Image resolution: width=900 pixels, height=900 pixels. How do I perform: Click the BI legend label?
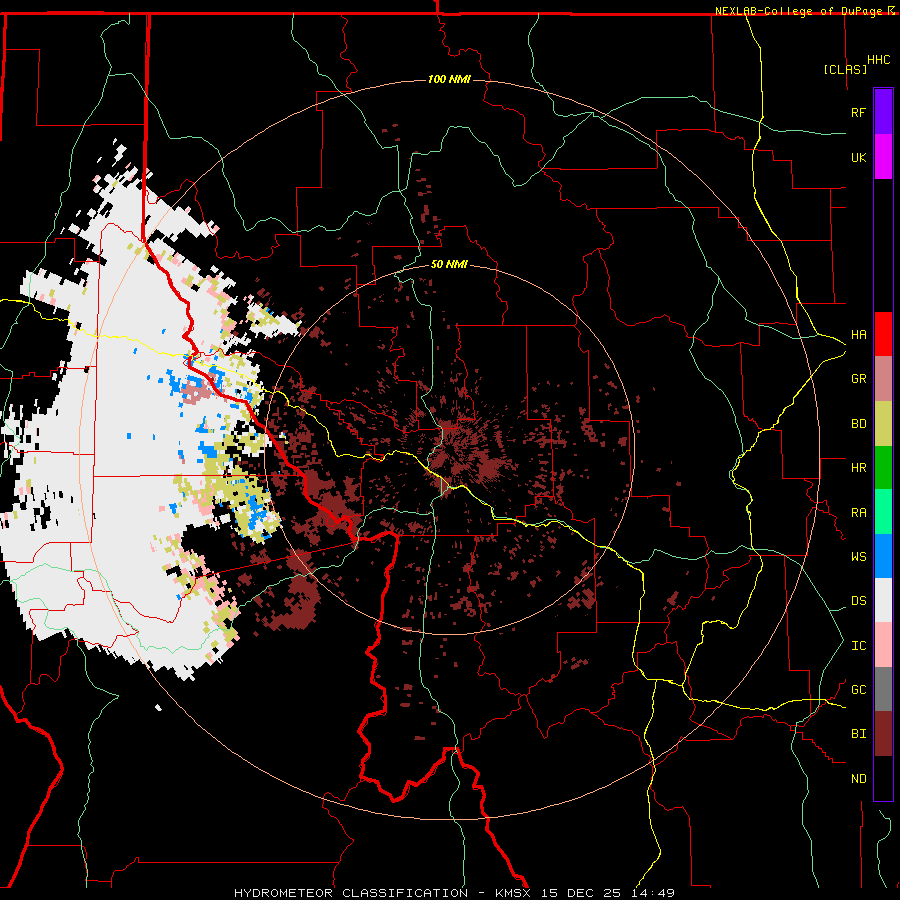point(858,734)
